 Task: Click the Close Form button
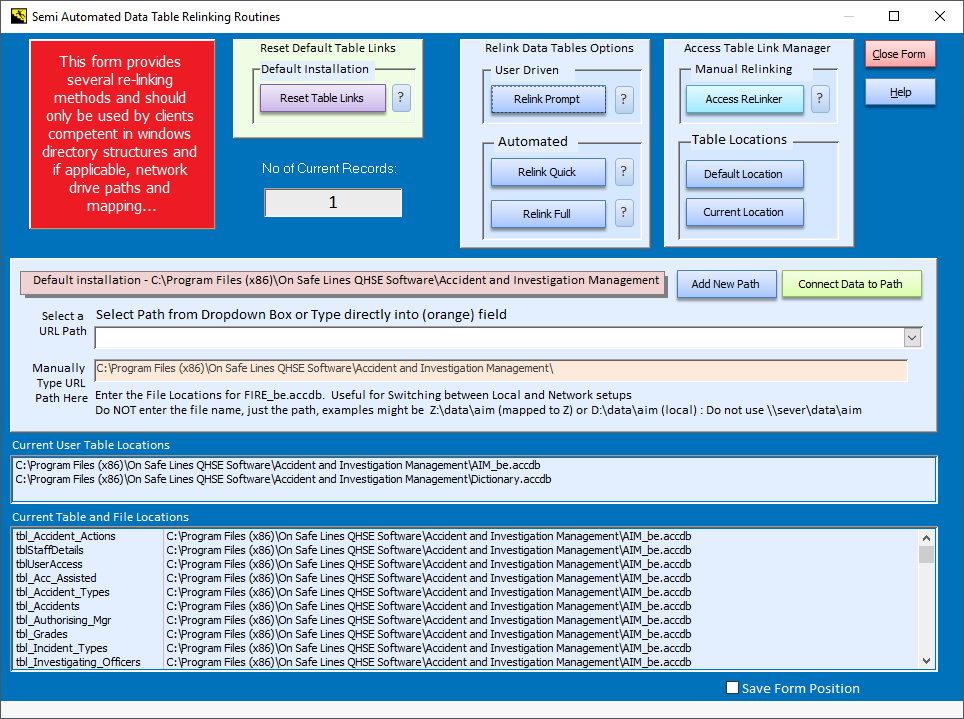click(900, 54)
